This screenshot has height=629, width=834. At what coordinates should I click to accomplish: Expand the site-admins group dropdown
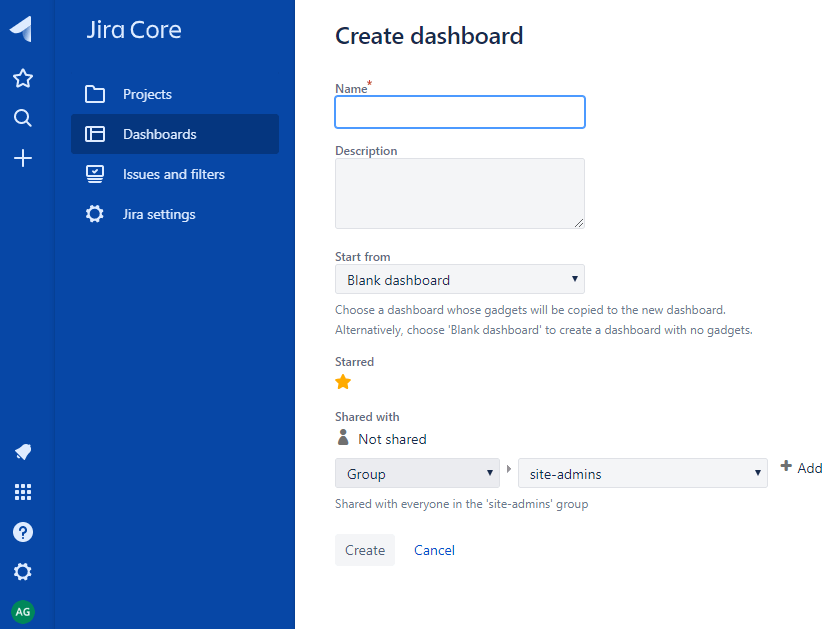pos(642,474)
